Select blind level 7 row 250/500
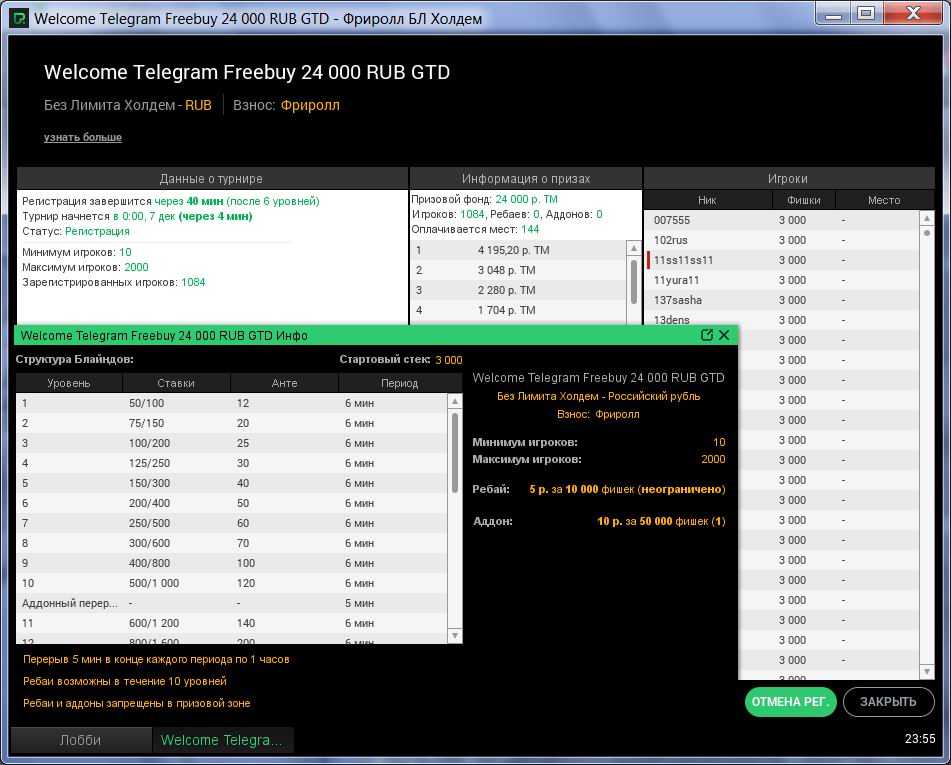This screenshot has height=765, width=951. coord(232,524)
